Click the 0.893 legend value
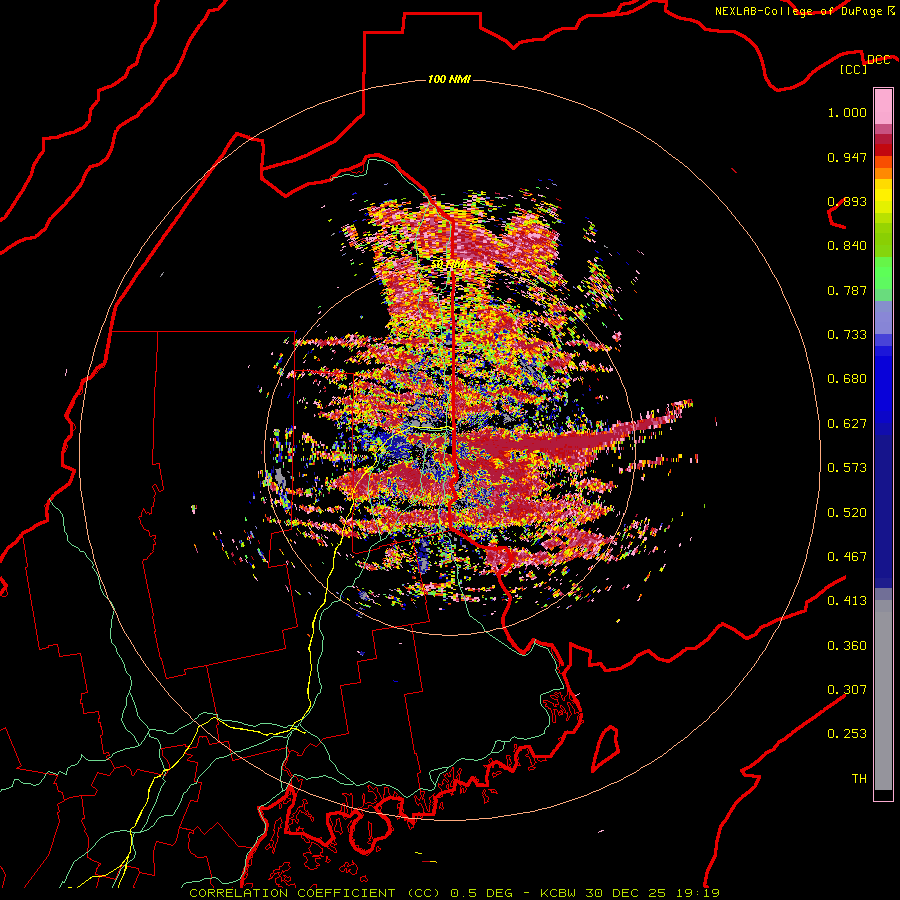 (847, 201)
